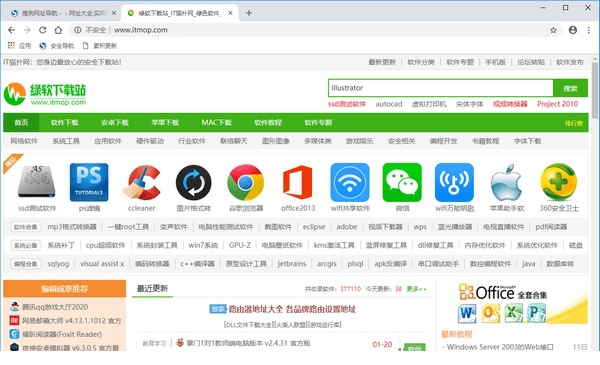Switch to the 搜狗网址导航 browser tab
Image resolution: width=600 pixels, height=365 pixels.
point(63,13)
